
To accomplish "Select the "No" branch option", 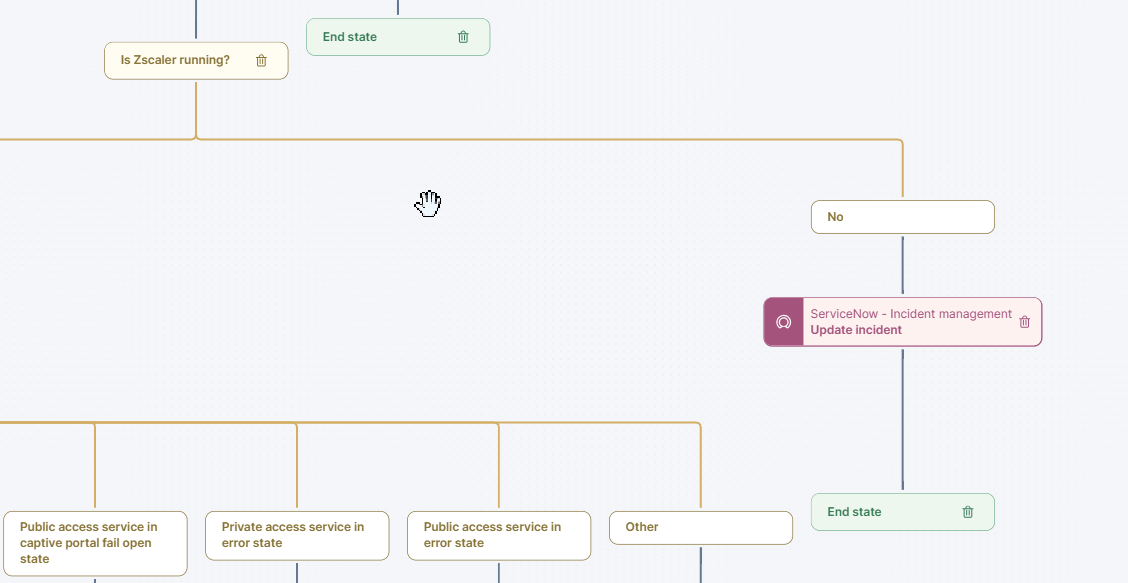I will (902, 217).
